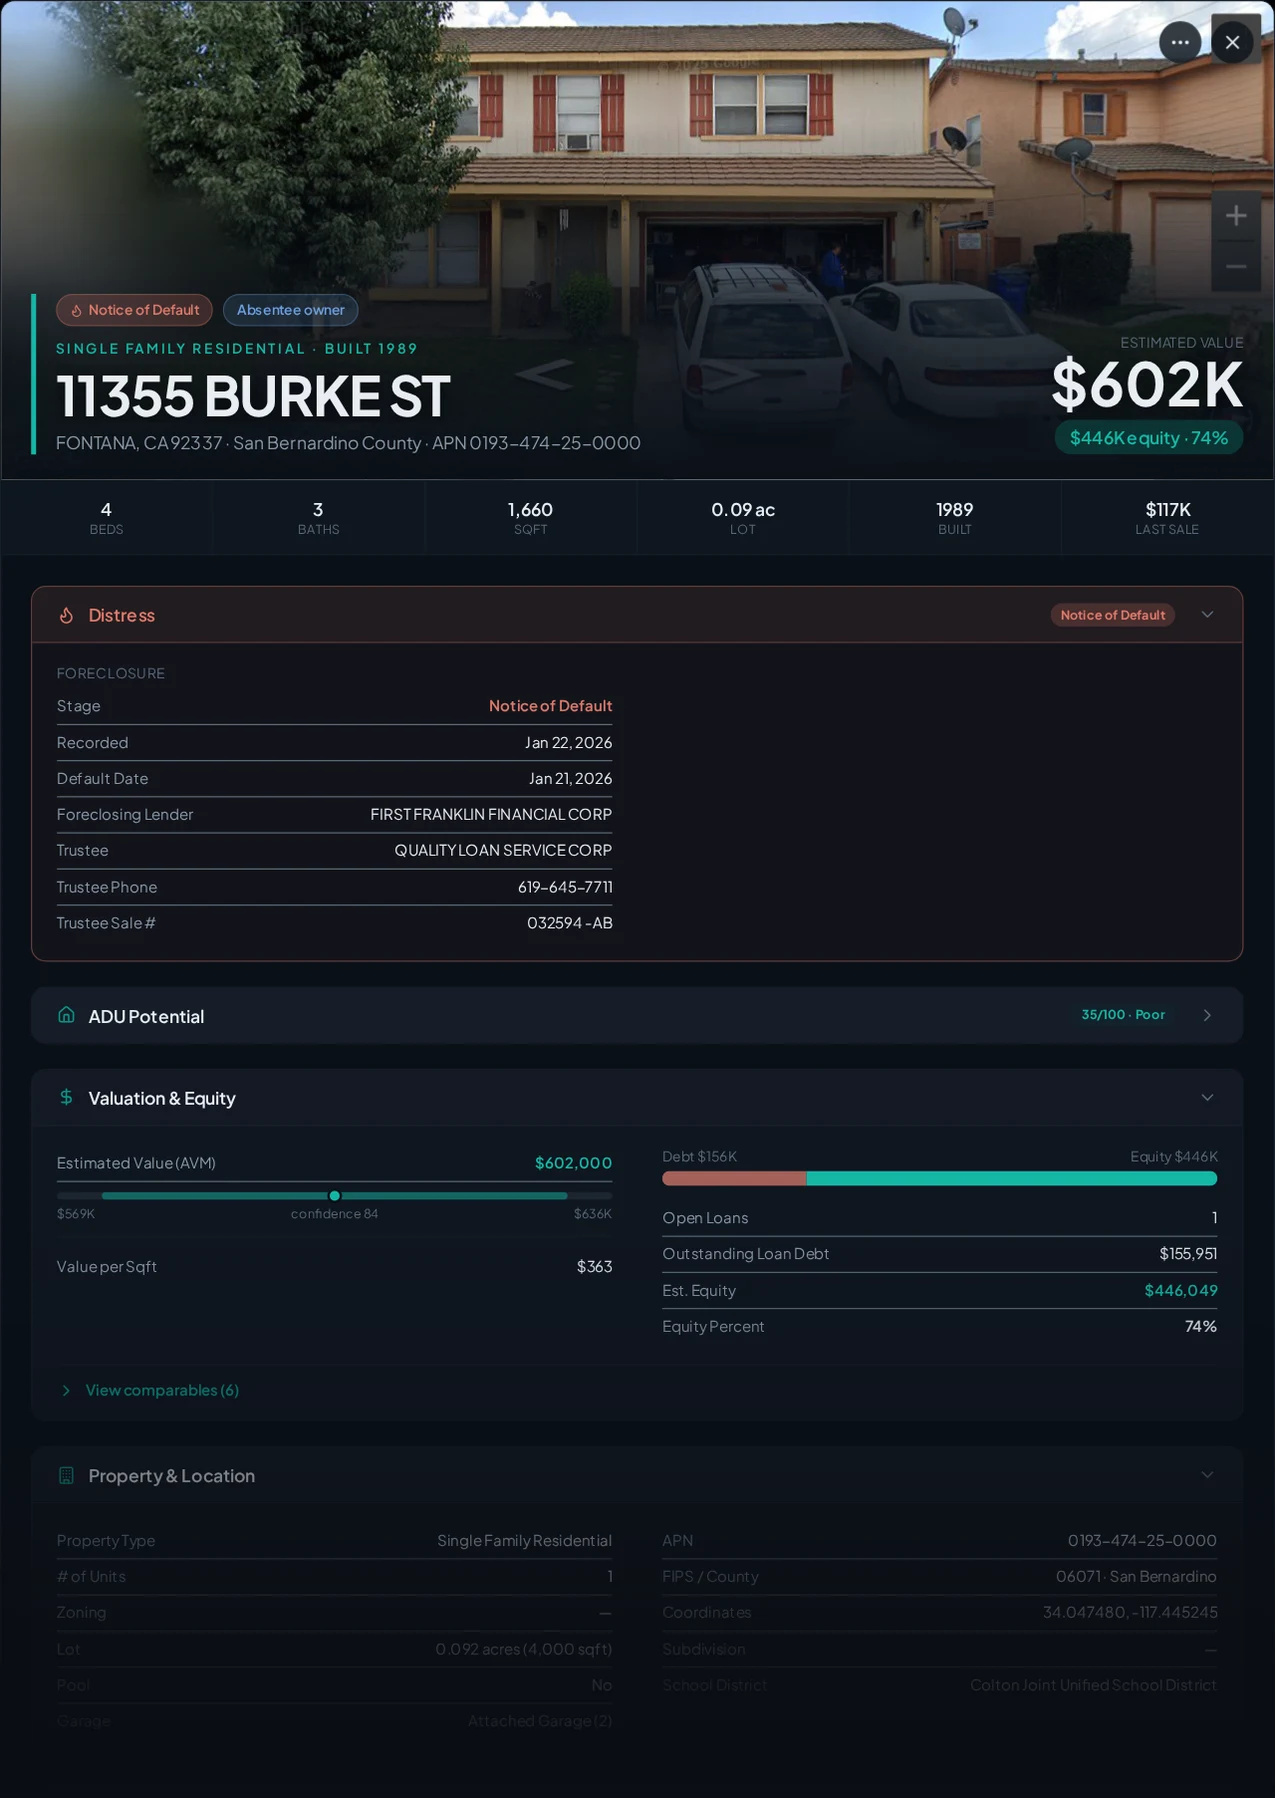
Task: Zoom in with the plus button
Action: click(1236, 216)
